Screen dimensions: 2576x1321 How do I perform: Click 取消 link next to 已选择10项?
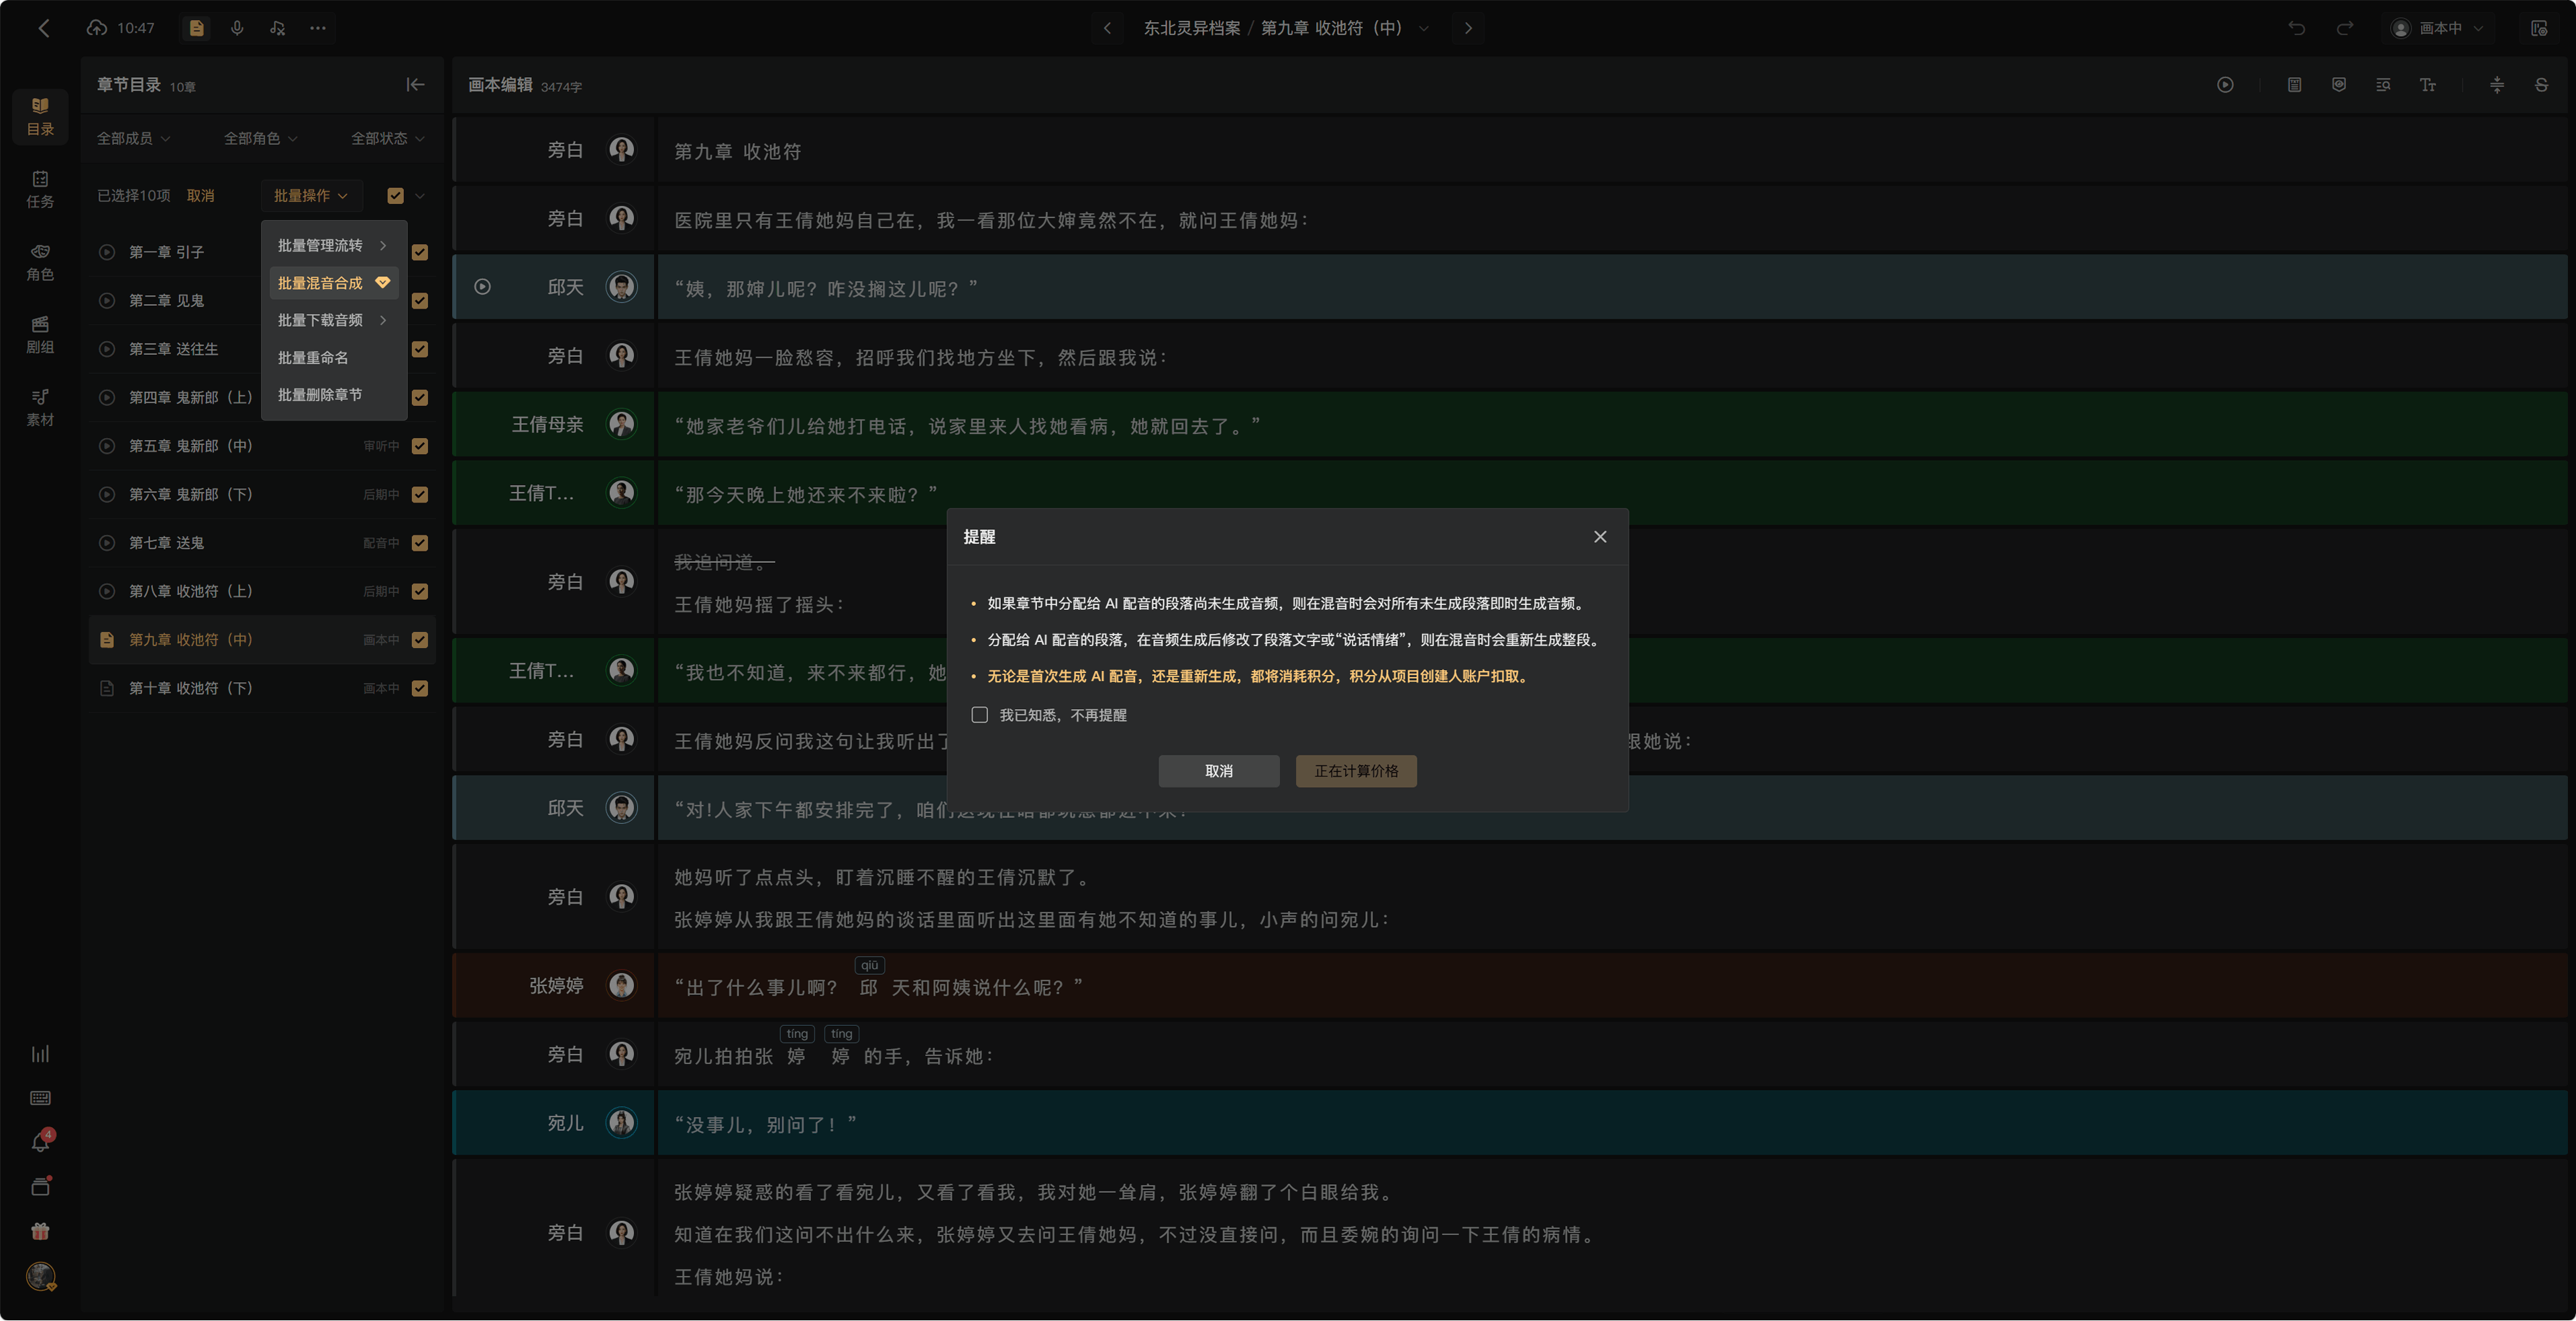pyautogui.click(x=200, y=196)
